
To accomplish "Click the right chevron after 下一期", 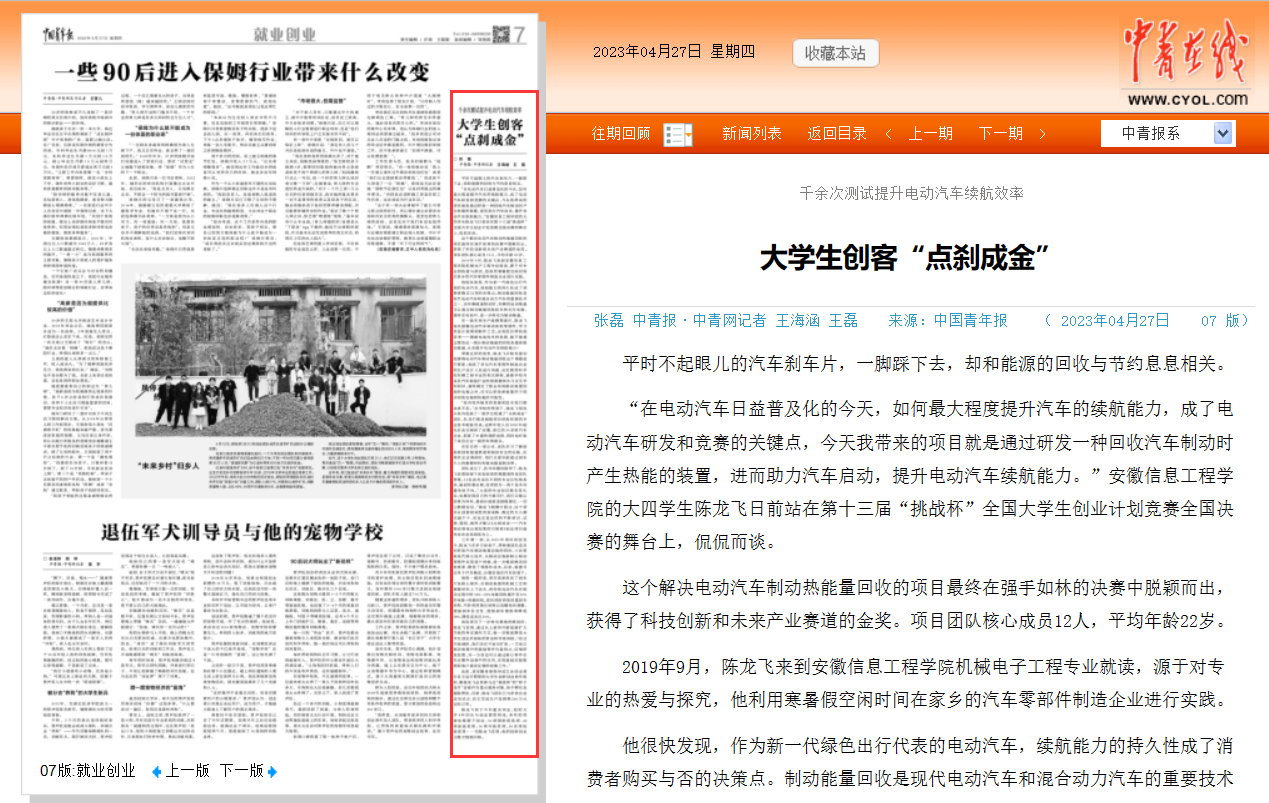I will [x=1042, y=134].
